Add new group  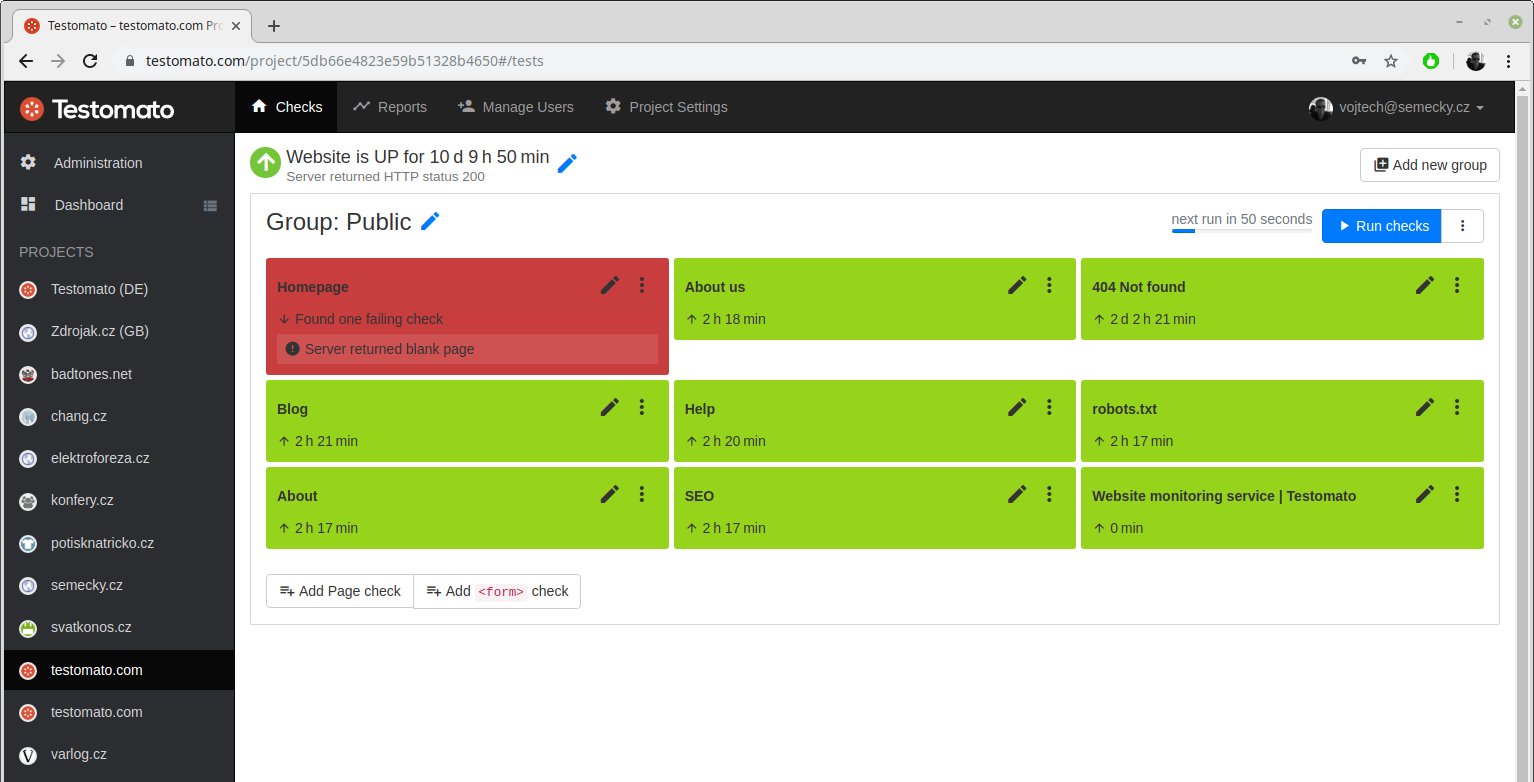point(1429,165)
